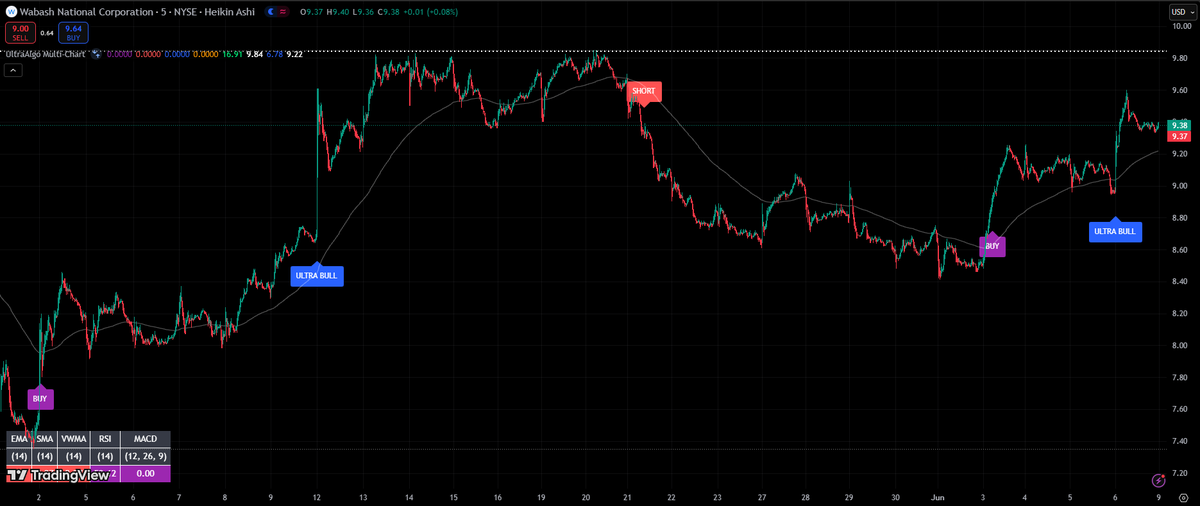Collapse the indicator legend with the chevron
The image size is (1200, 506).
(x=13, y=70)
